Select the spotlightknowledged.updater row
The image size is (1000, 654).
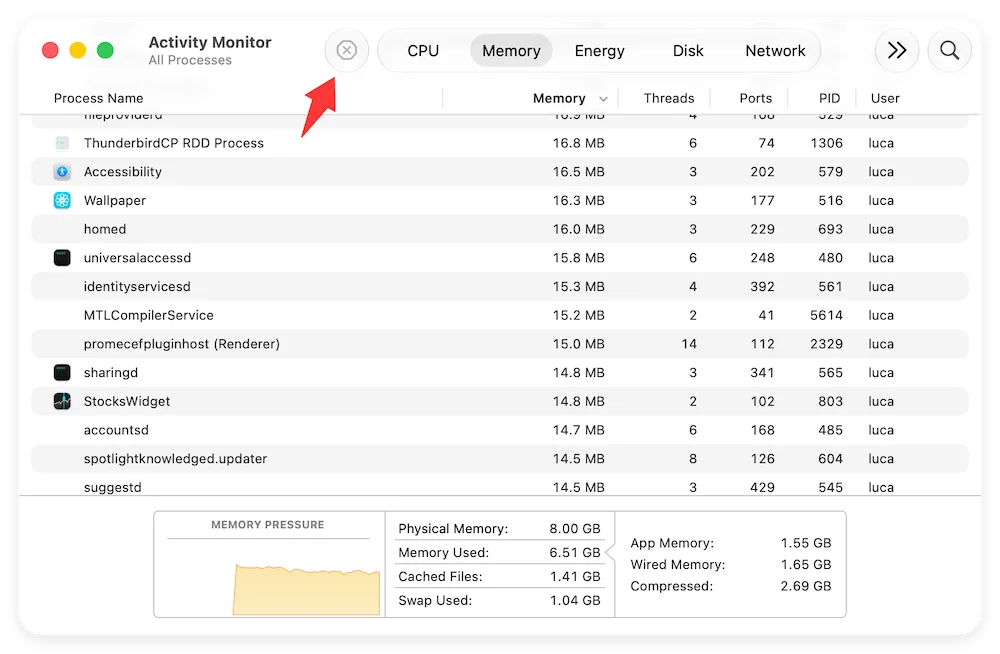500,459
